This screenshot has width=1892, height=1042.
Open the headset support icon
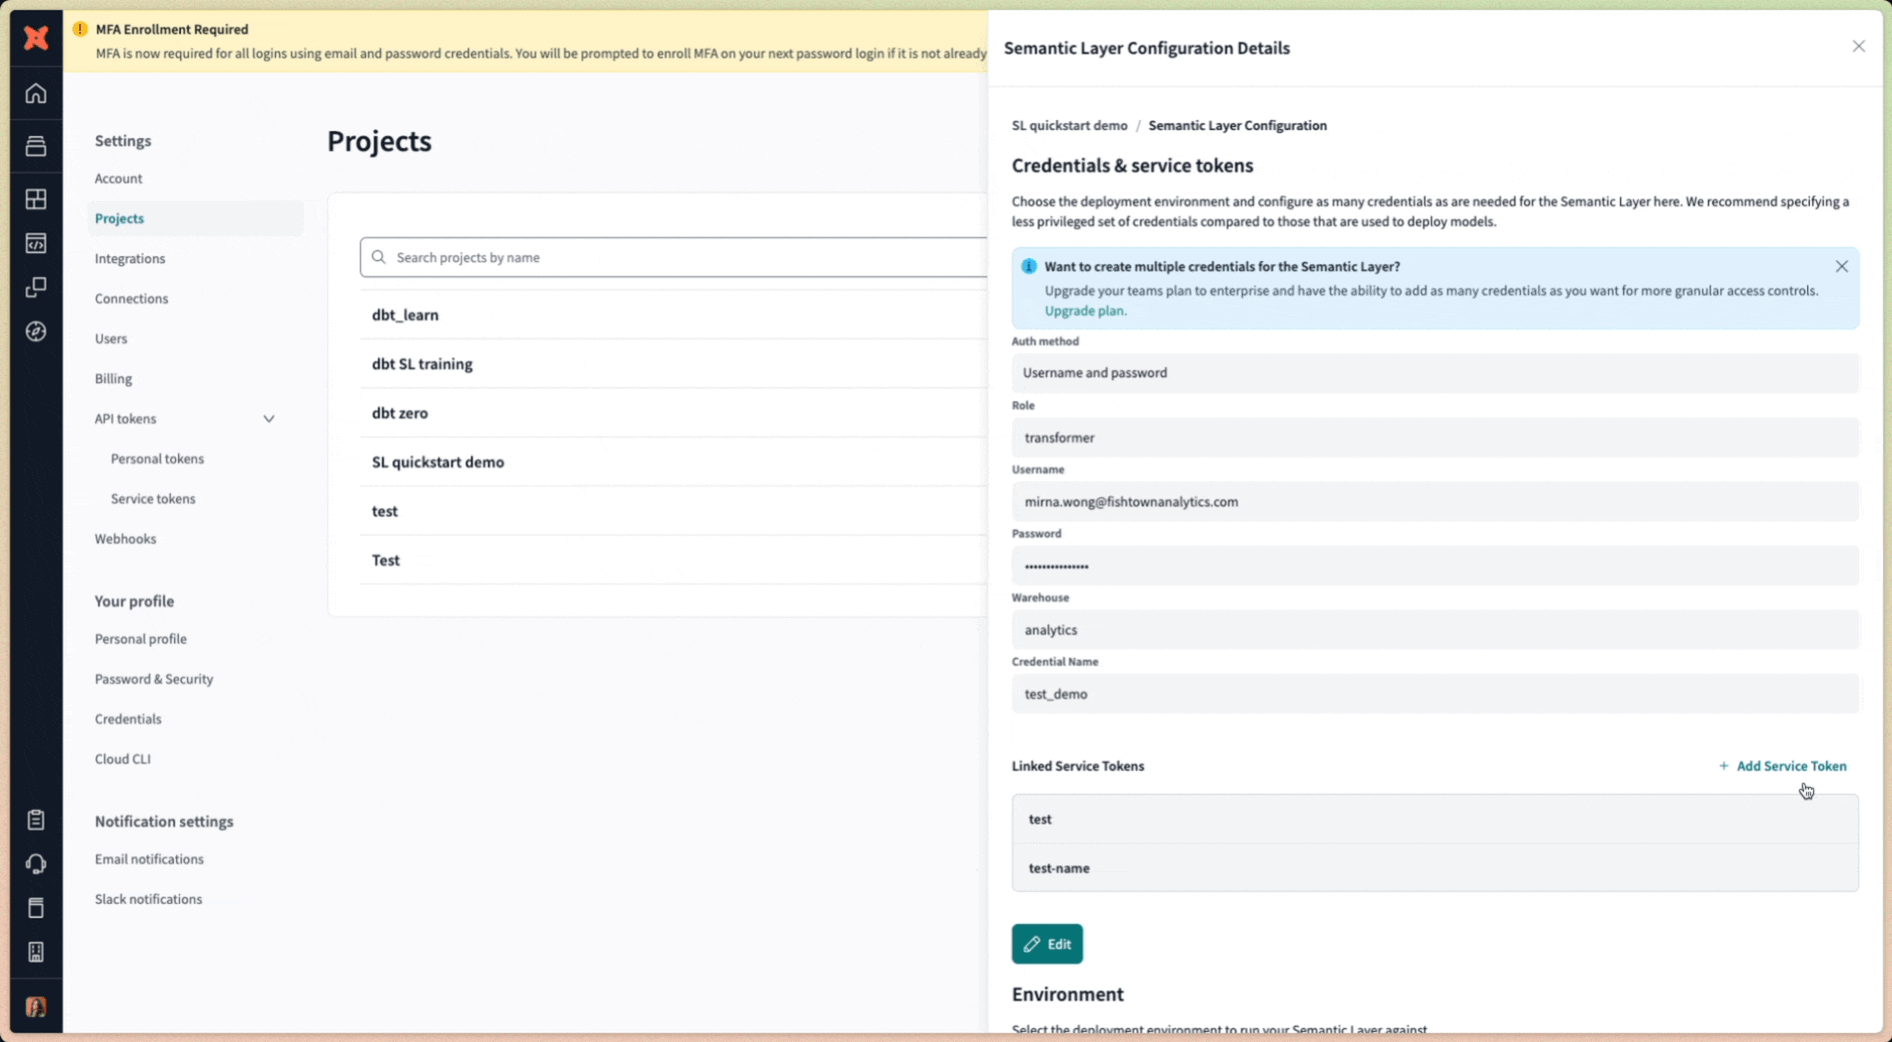(x=36, y=863)
